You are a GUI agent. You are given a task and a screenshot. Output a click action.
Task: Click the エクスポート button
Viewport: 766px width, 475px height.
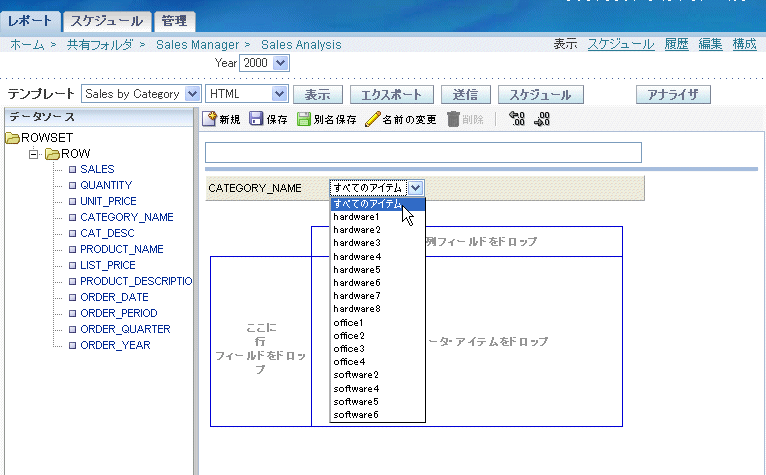pos(391,94)
